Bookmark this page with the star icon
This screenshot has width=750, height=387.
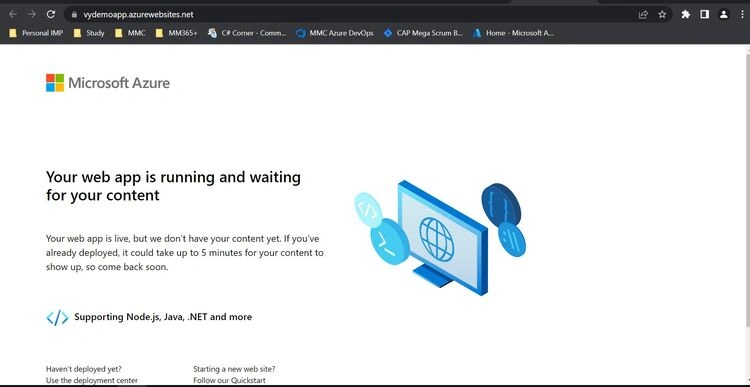click(662, 14)
